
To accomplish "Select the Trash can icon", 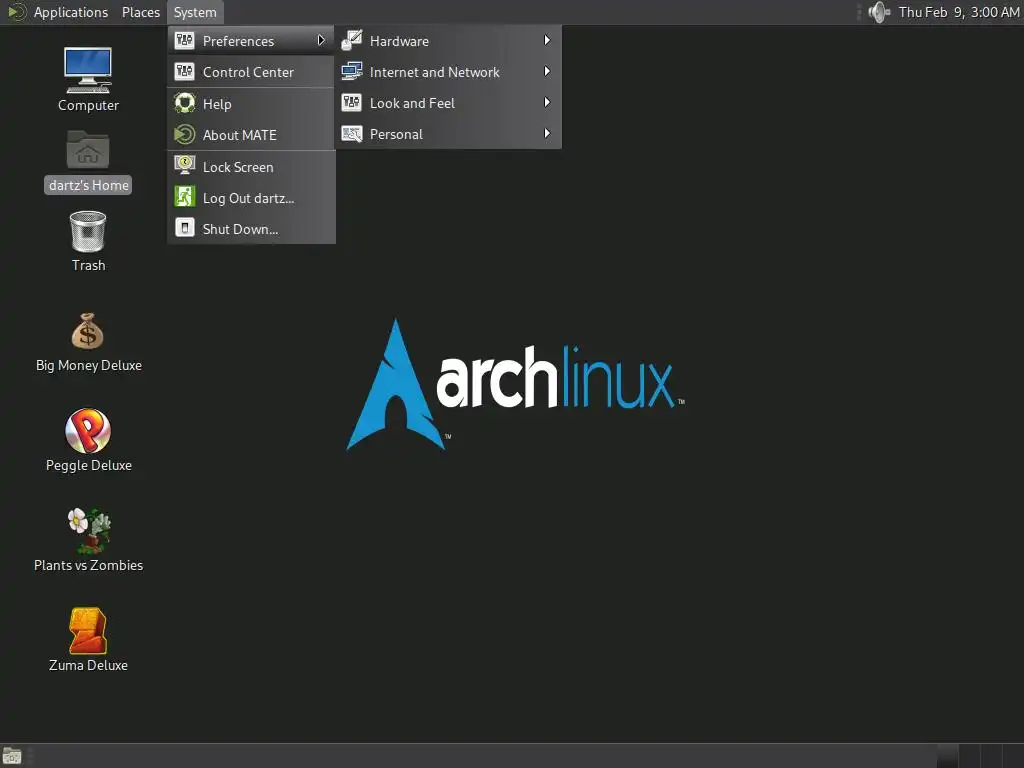I will pos(88,231).
